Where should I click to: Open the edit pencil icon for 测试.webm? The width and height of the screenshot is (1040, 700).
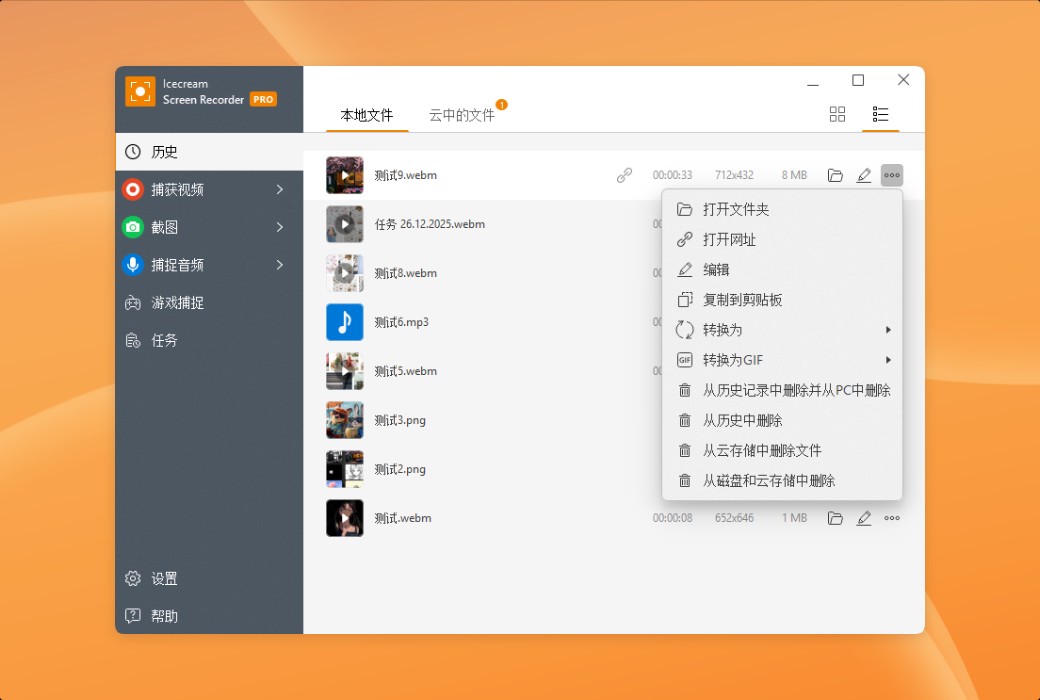click(864, 518)
